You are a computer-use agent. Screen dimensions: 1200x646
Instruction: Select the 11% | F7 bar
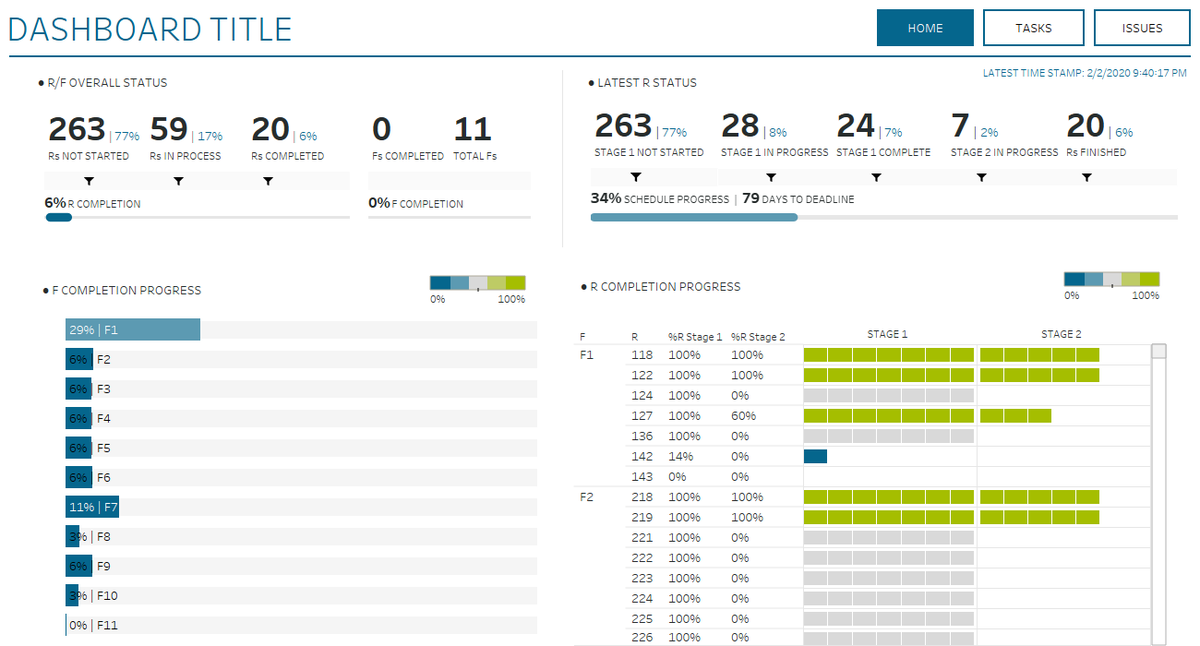pos(92,507)
